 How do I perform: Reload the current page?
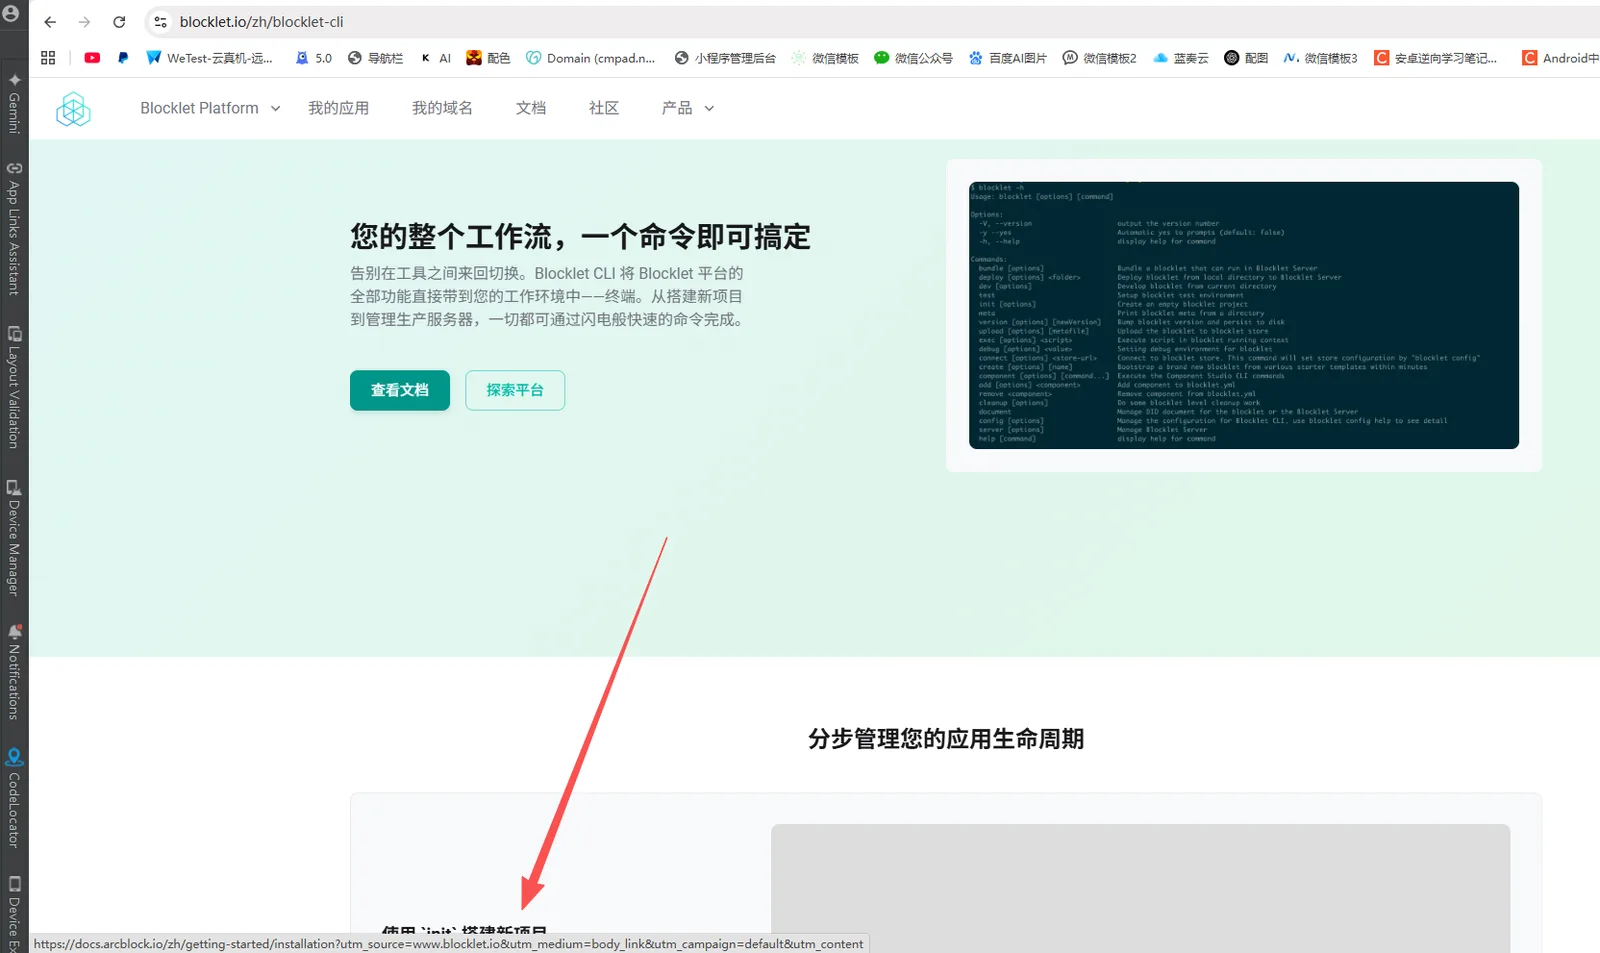(119, 22)
